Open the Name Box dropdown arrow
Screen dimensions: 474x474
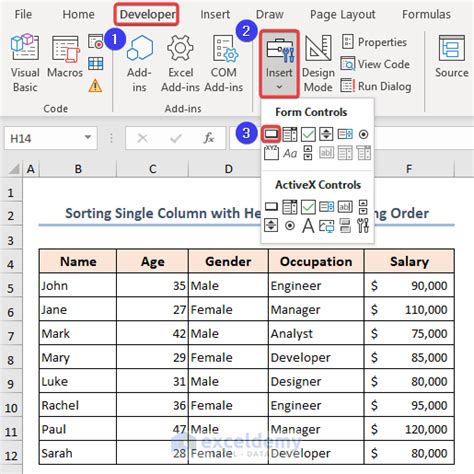click(88, 137)
